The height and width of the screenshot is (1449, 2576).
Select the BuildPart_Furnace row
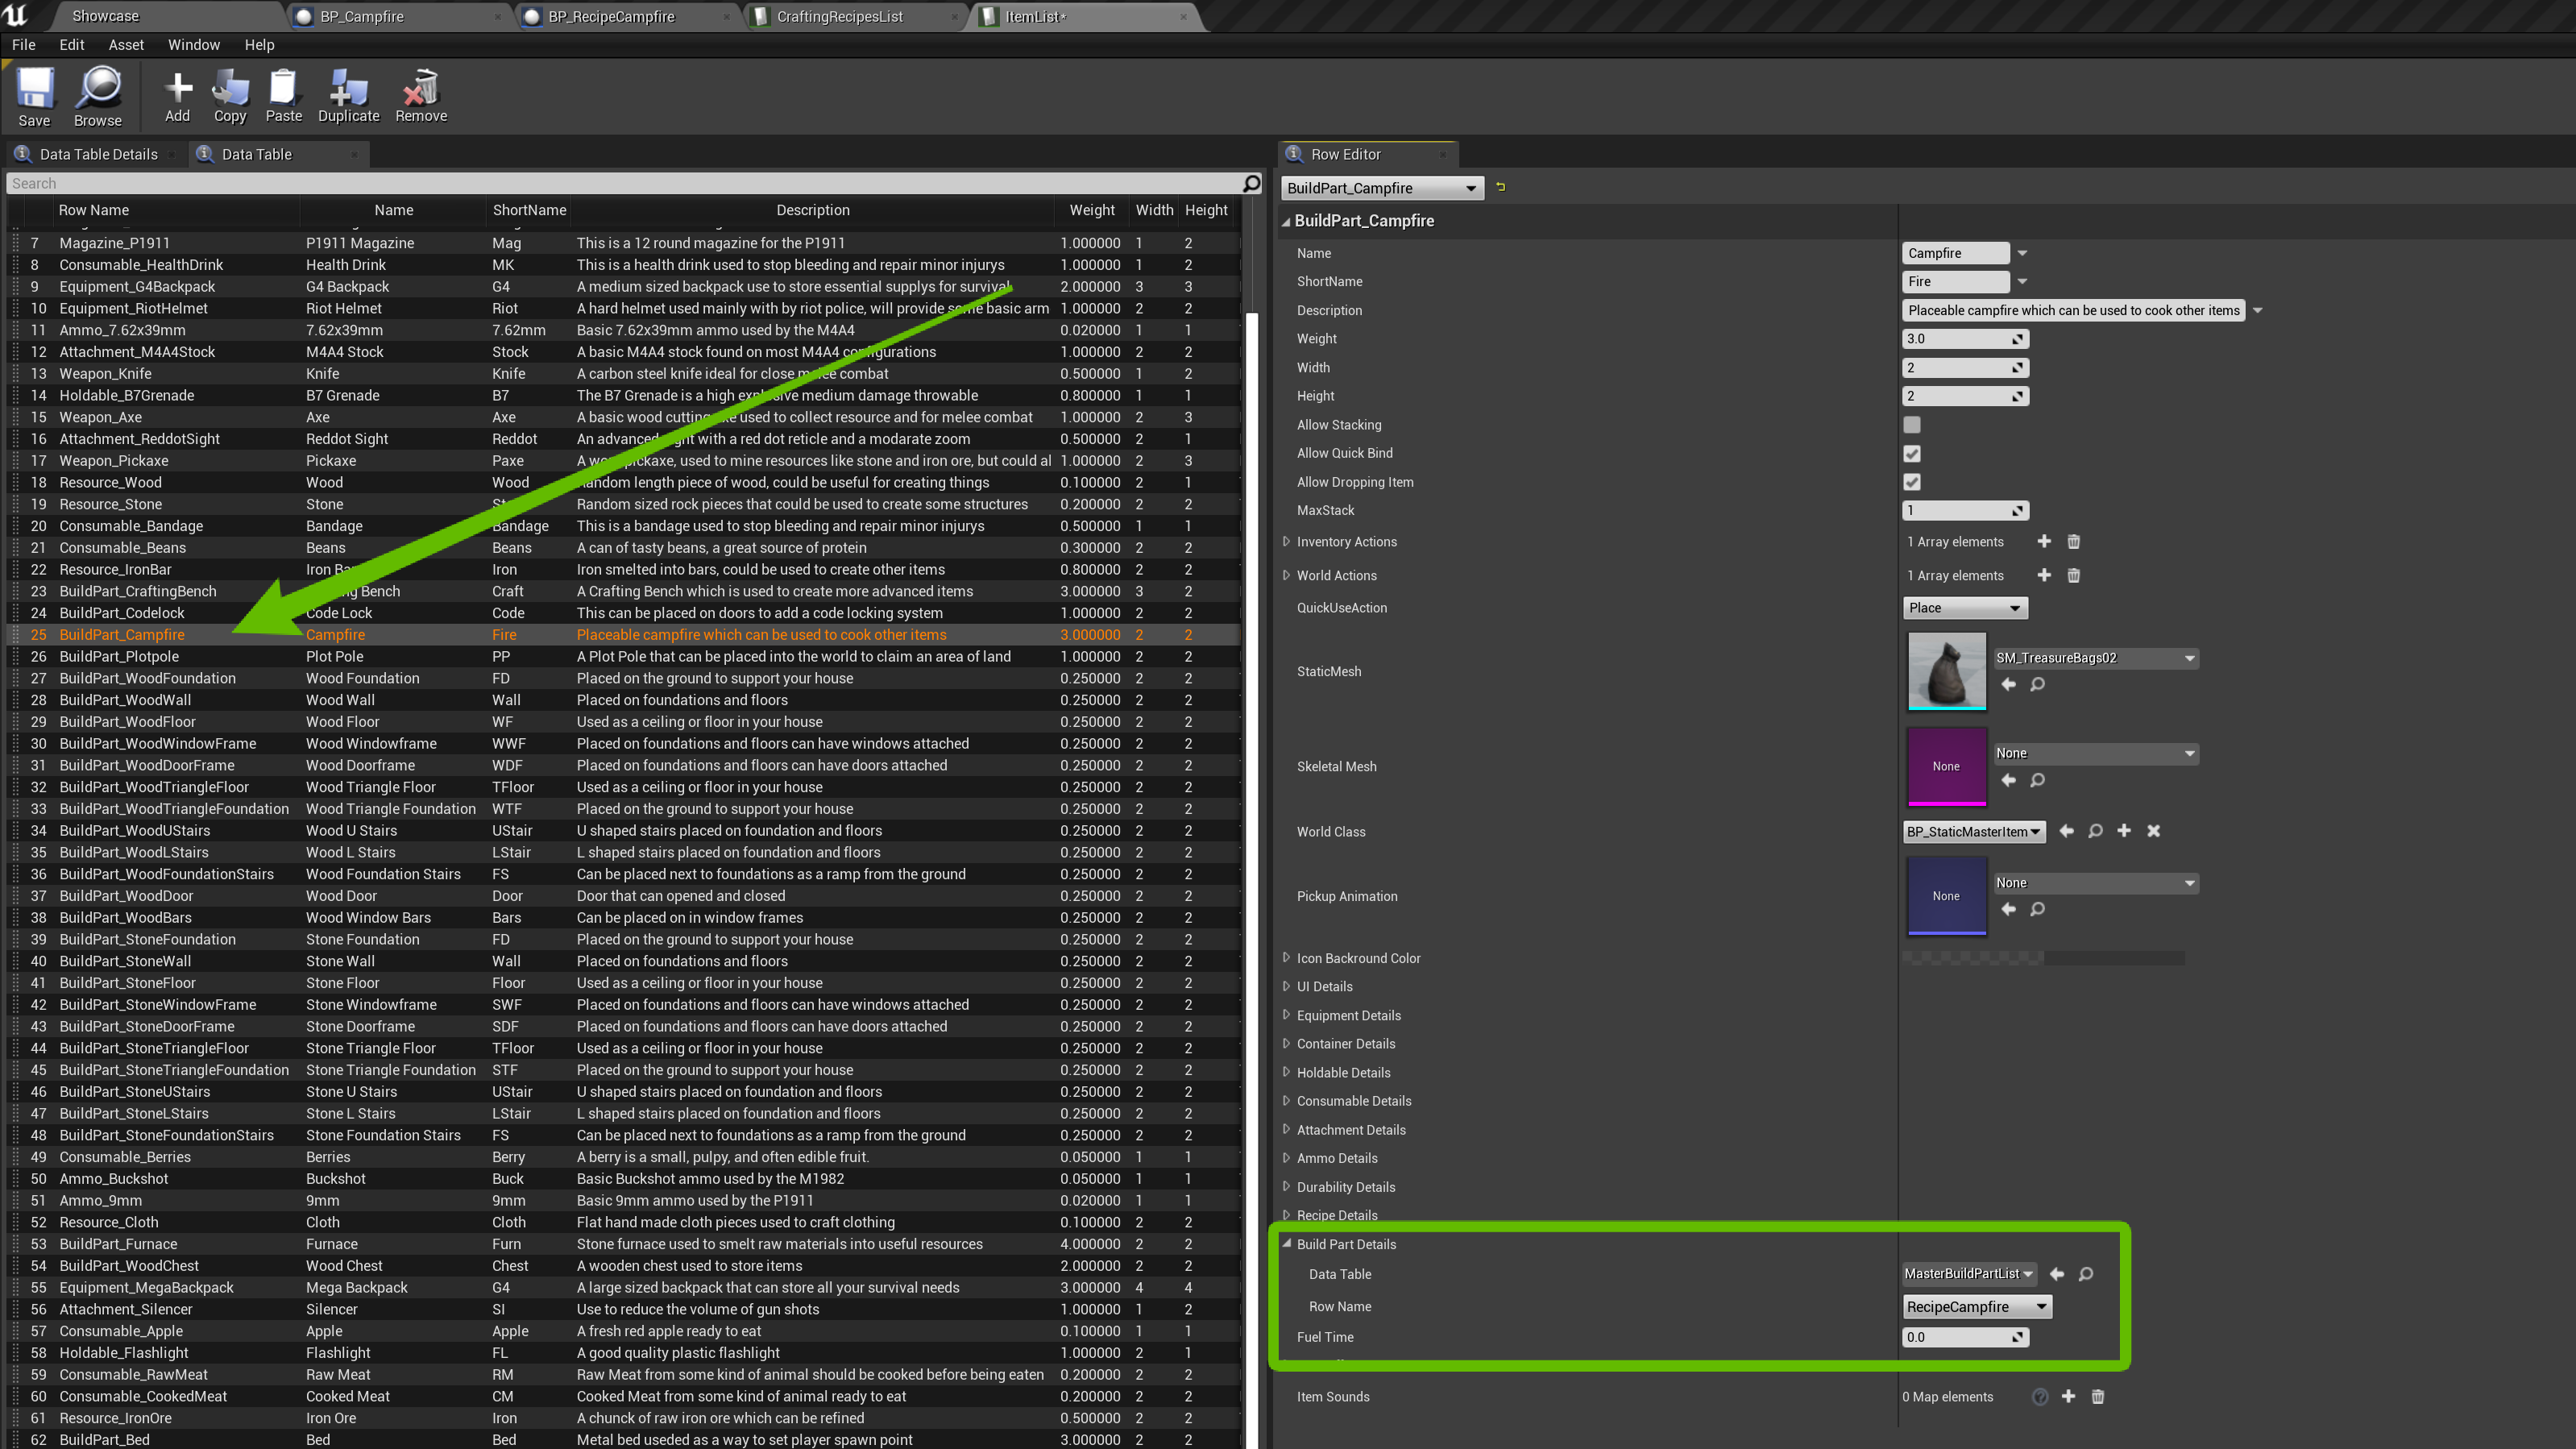[x=118, y=1244]
